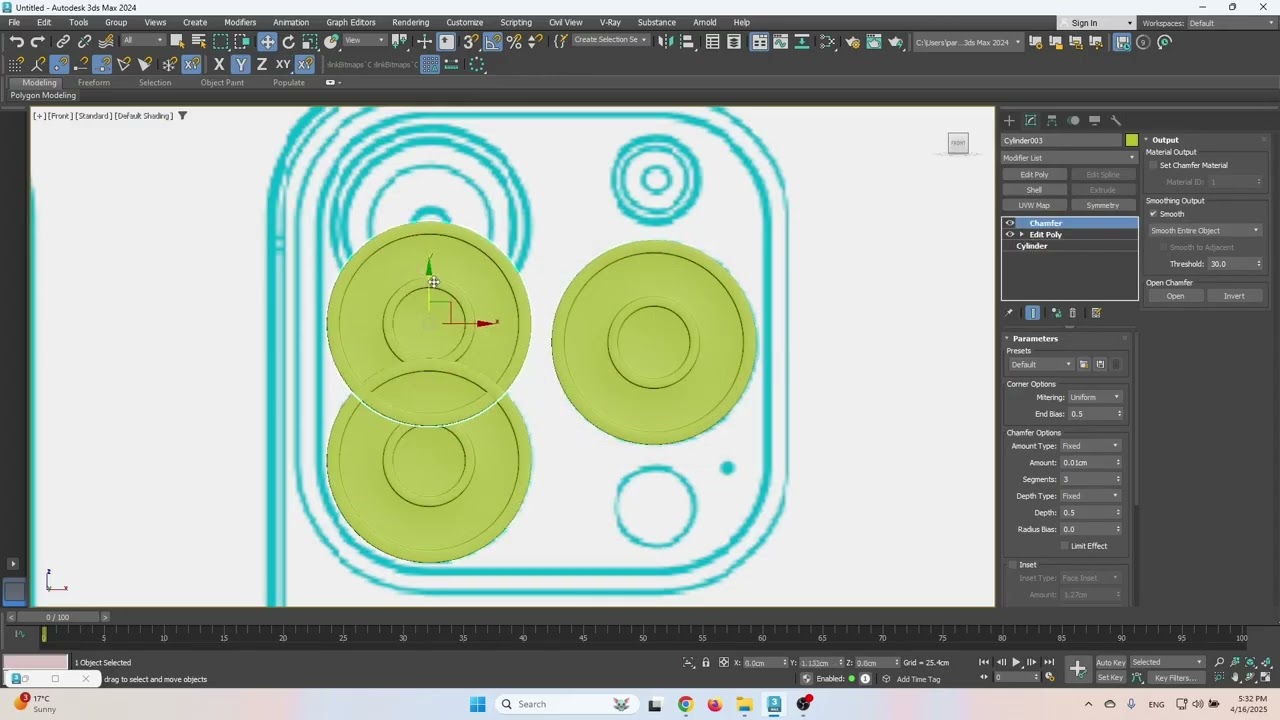
Task: Open the Modifier List dropdown
Action: click(1070, 157)
